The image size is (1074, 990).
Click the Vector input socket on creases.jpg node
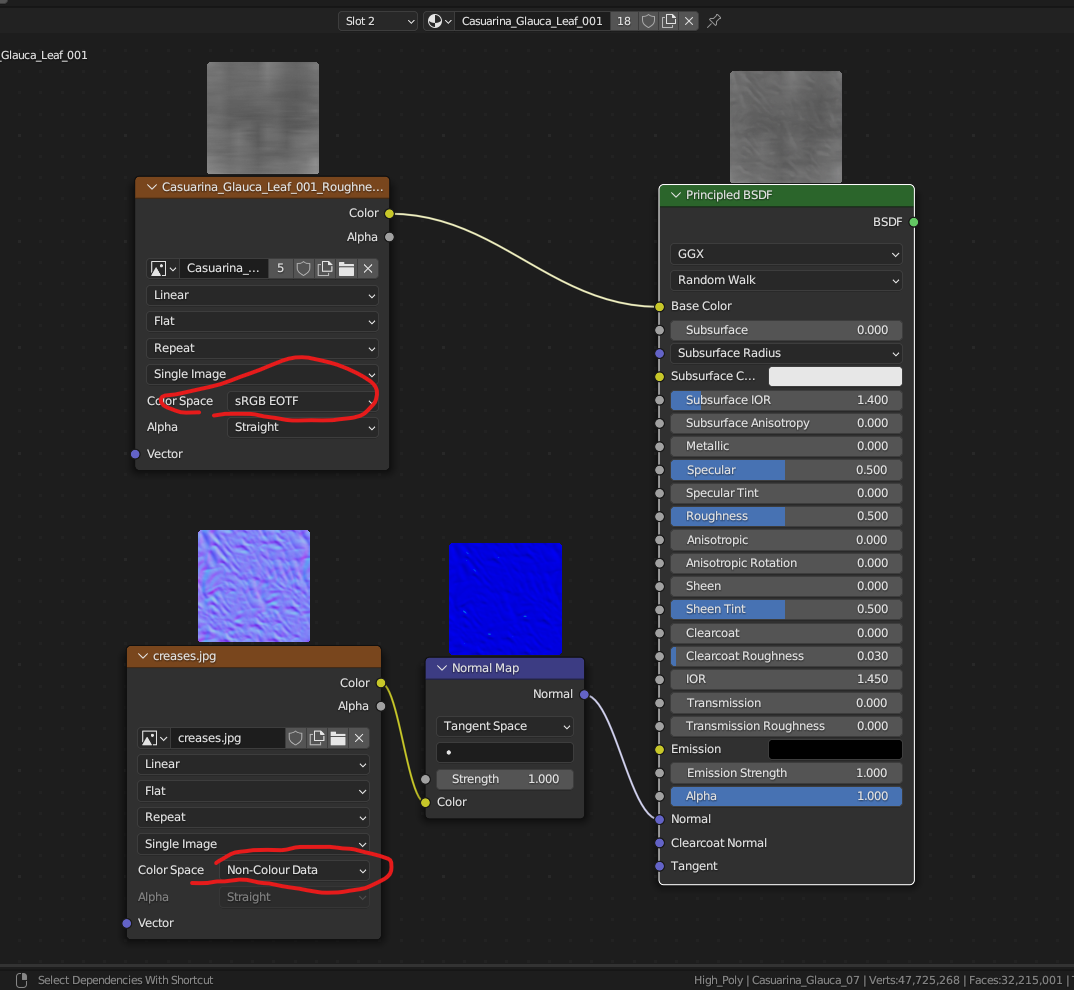[x=127, y=923]
